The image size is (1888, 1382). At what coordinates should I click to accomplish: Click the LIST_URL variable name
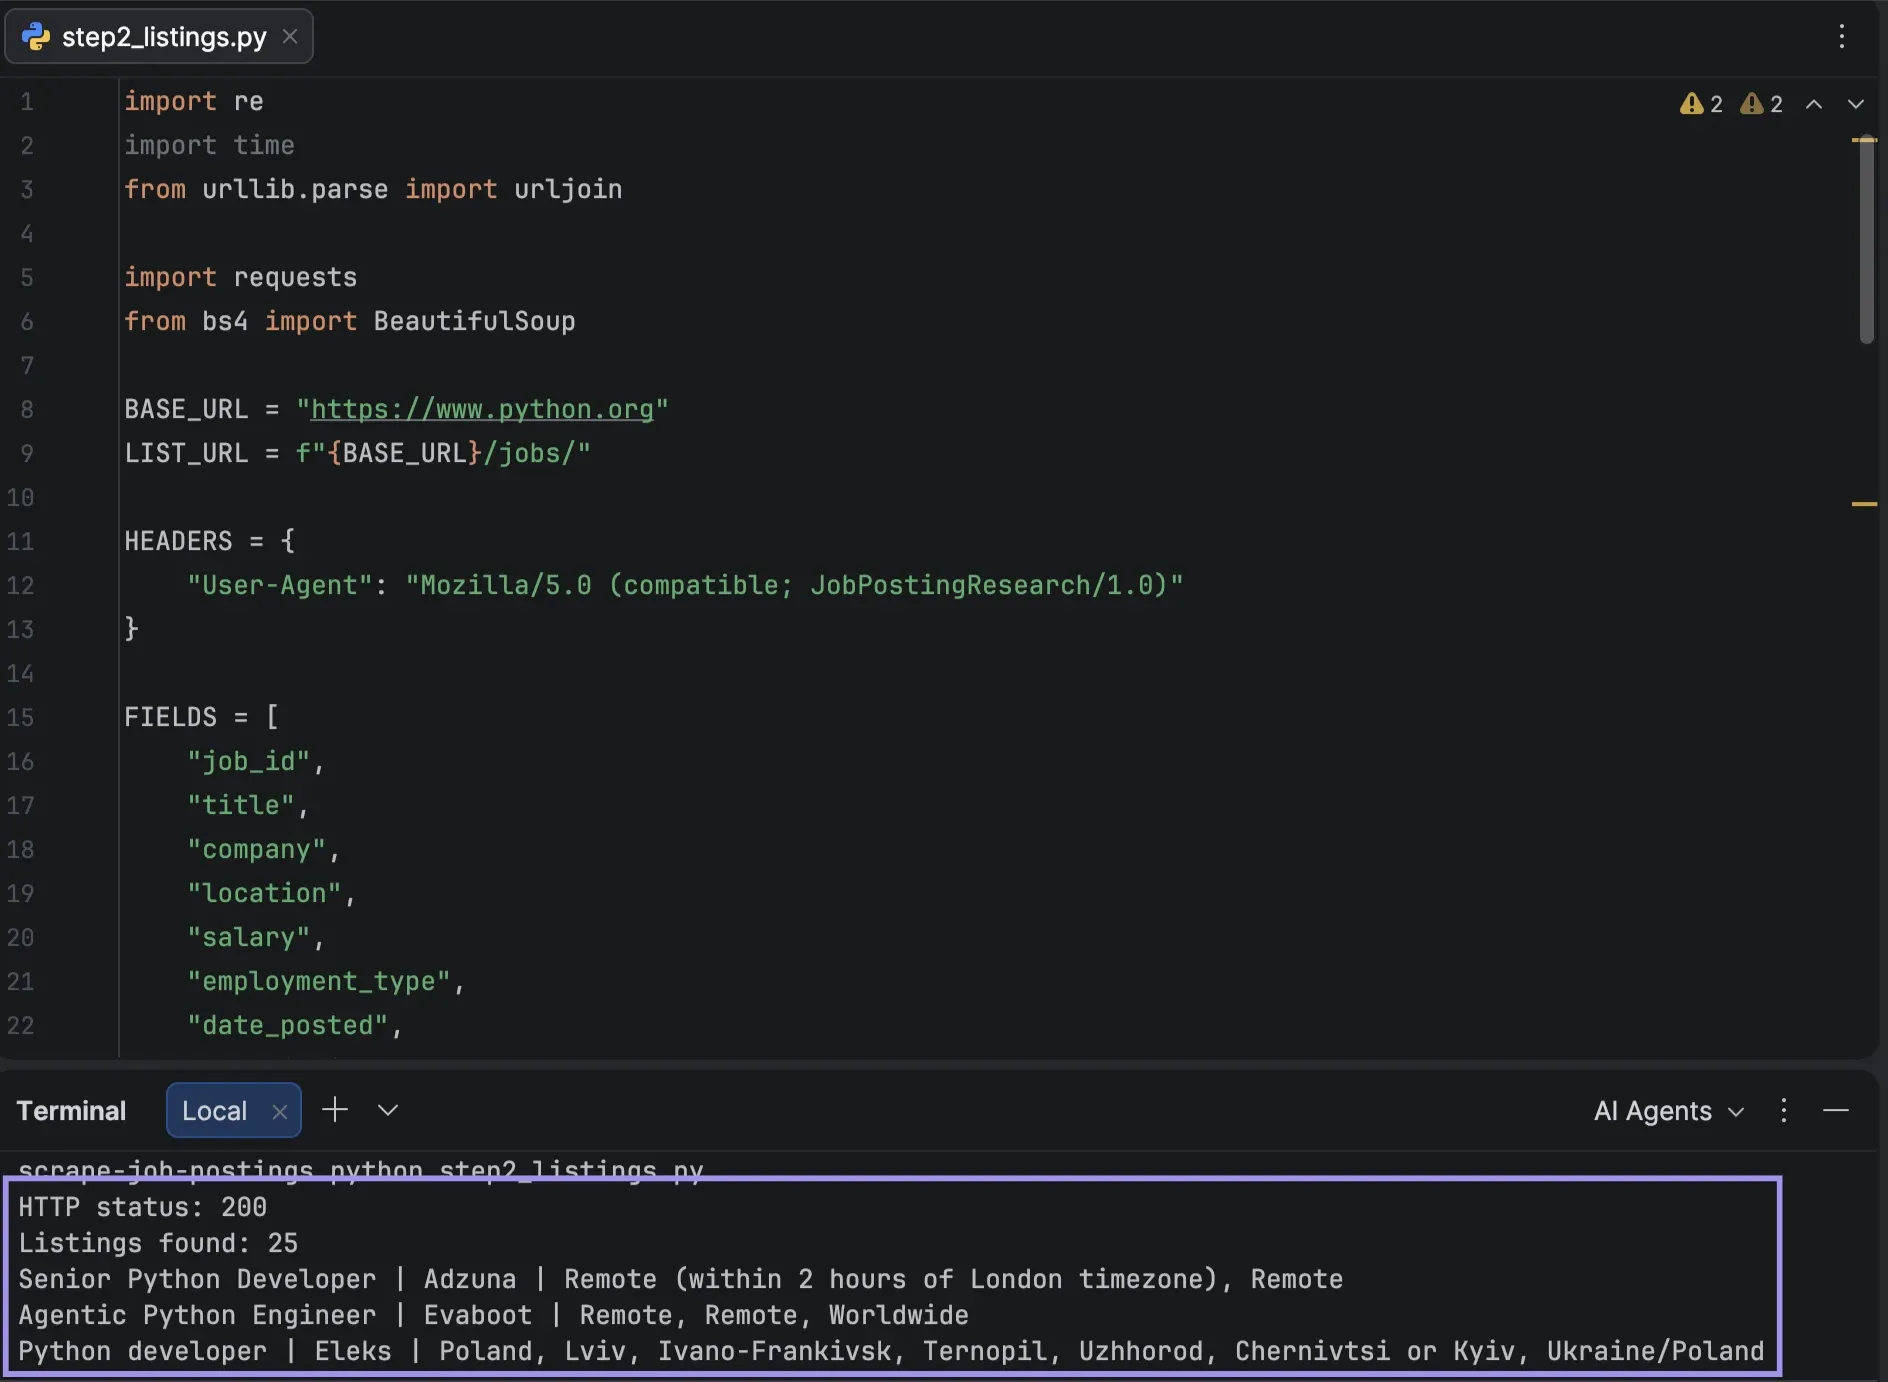[x=186, y=453]
